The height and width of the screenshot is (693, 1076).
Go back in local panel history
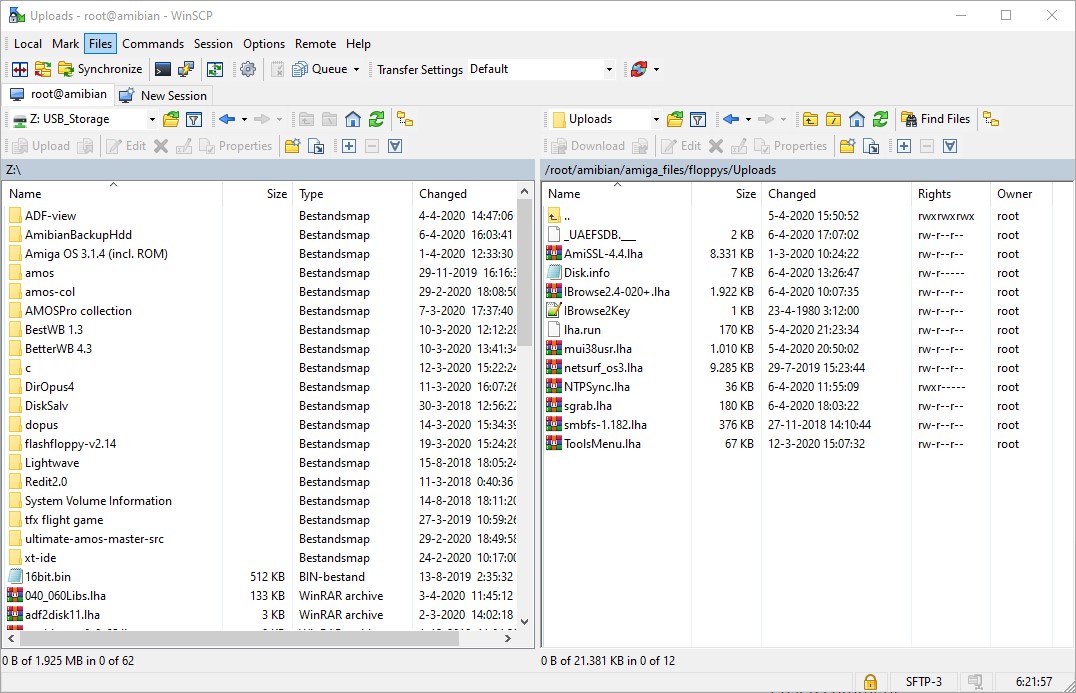click(x=227, y=119)
